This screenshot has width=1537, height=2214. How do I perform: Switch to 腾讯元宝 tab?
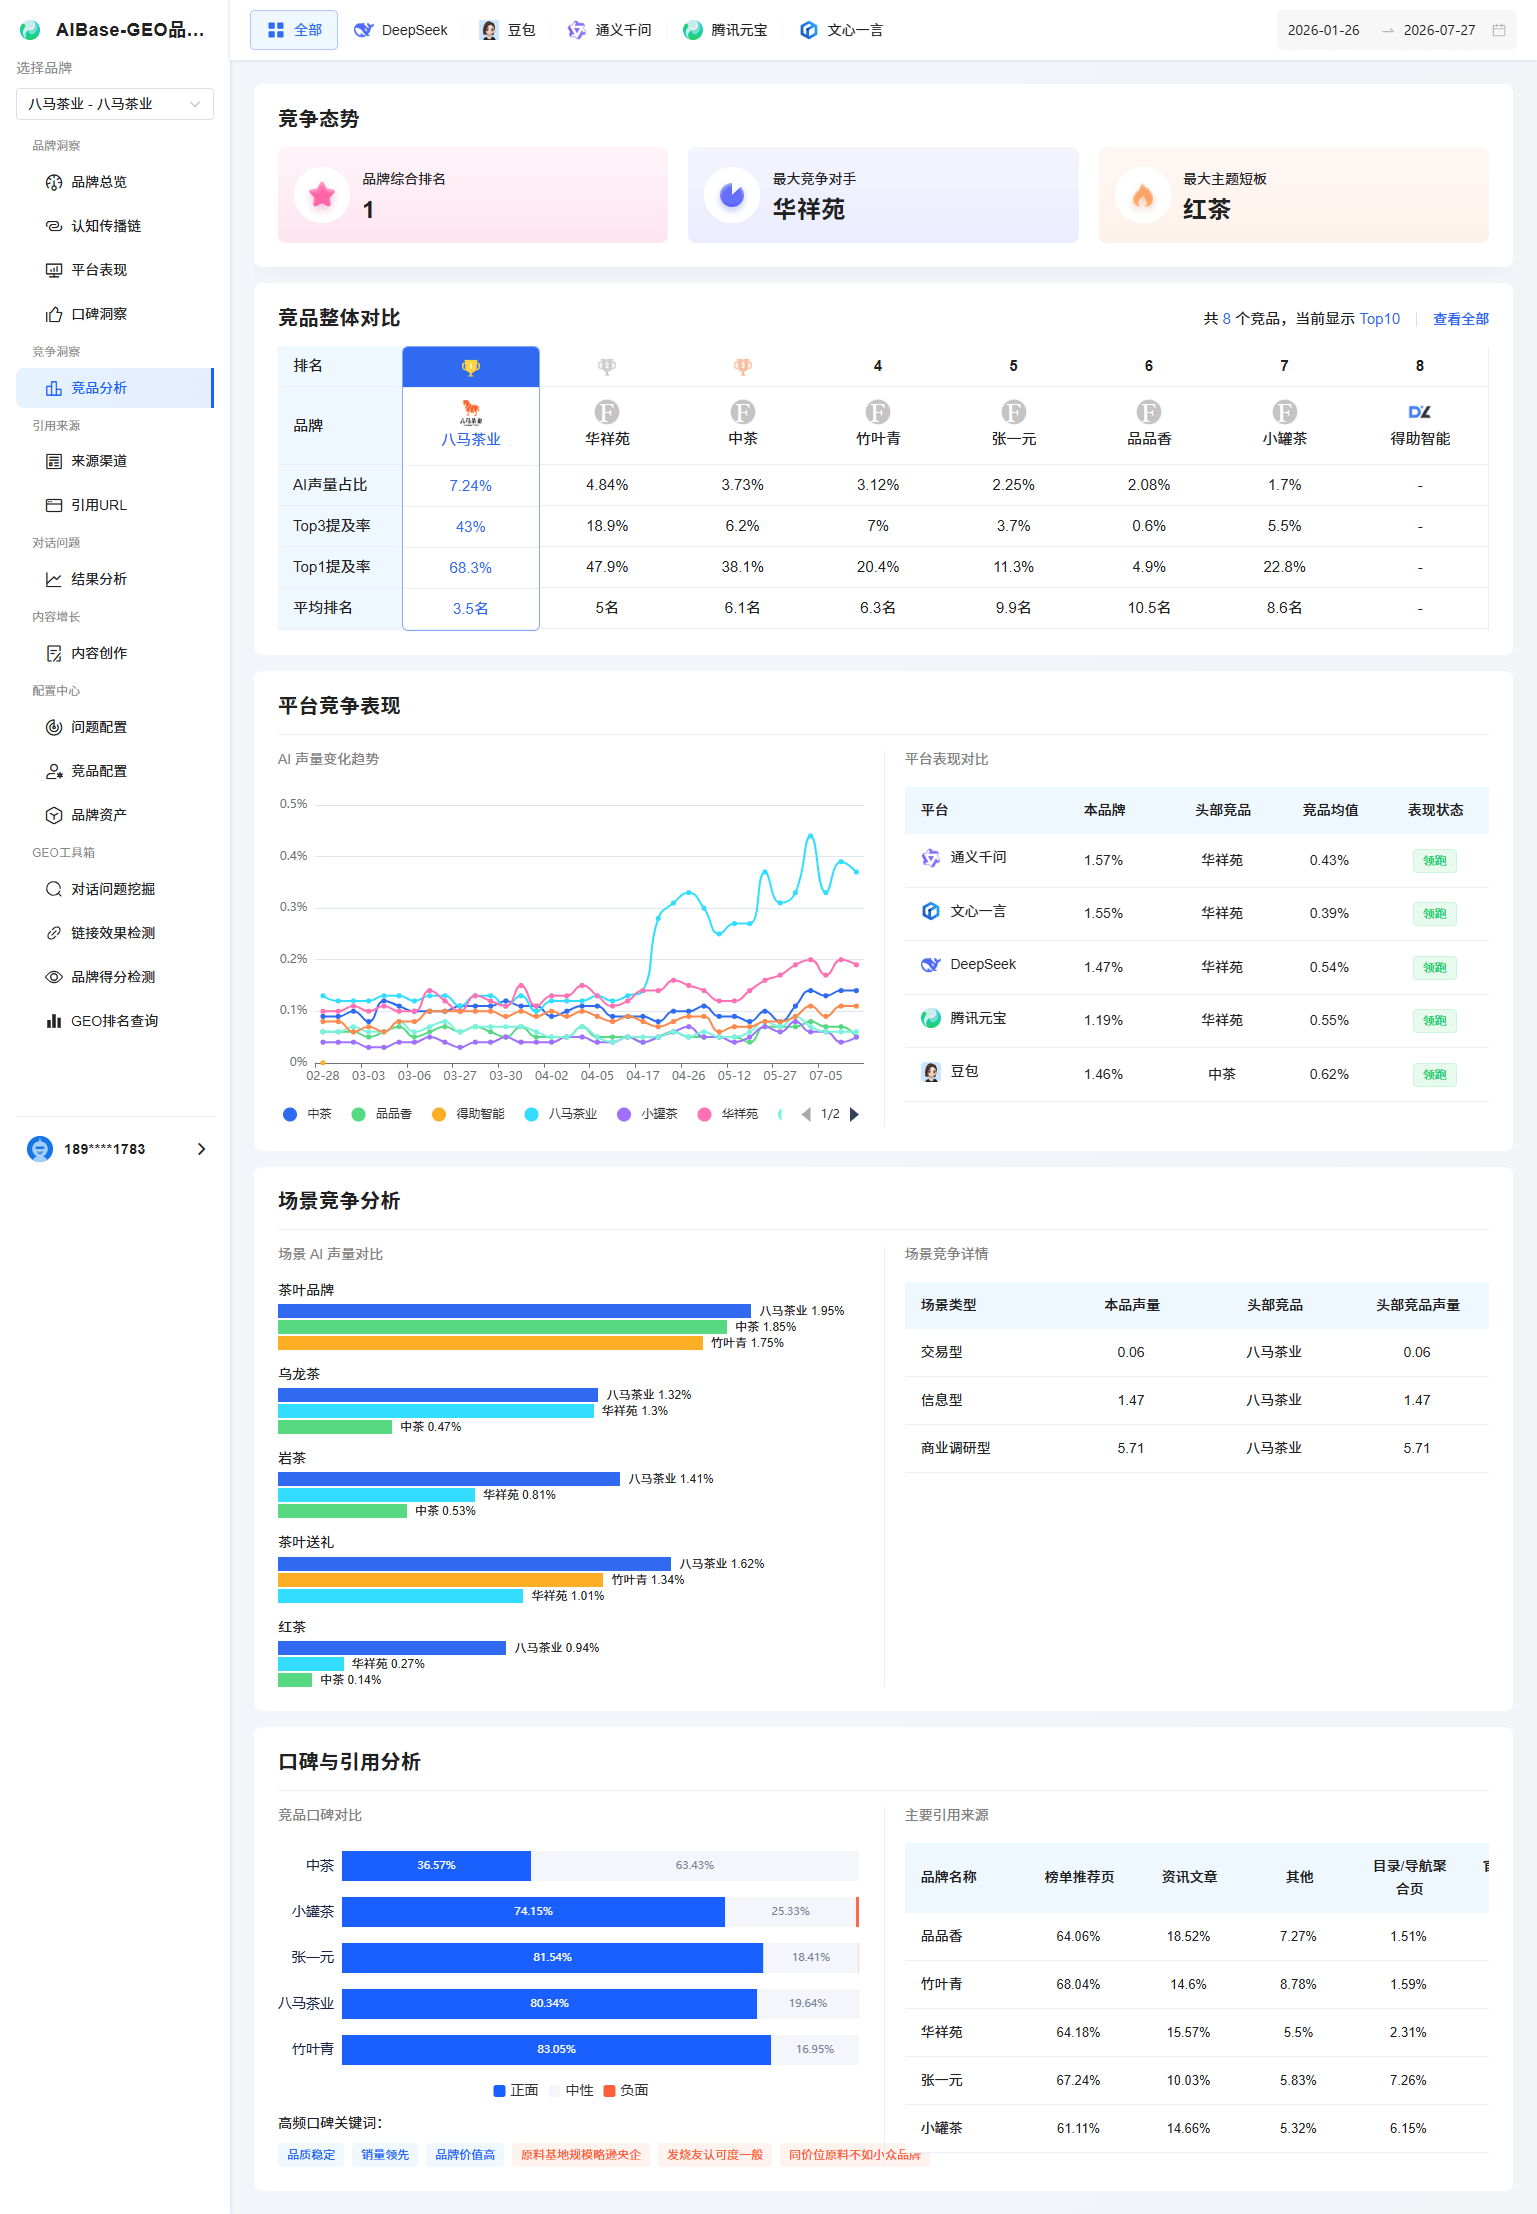pos(725,30)
